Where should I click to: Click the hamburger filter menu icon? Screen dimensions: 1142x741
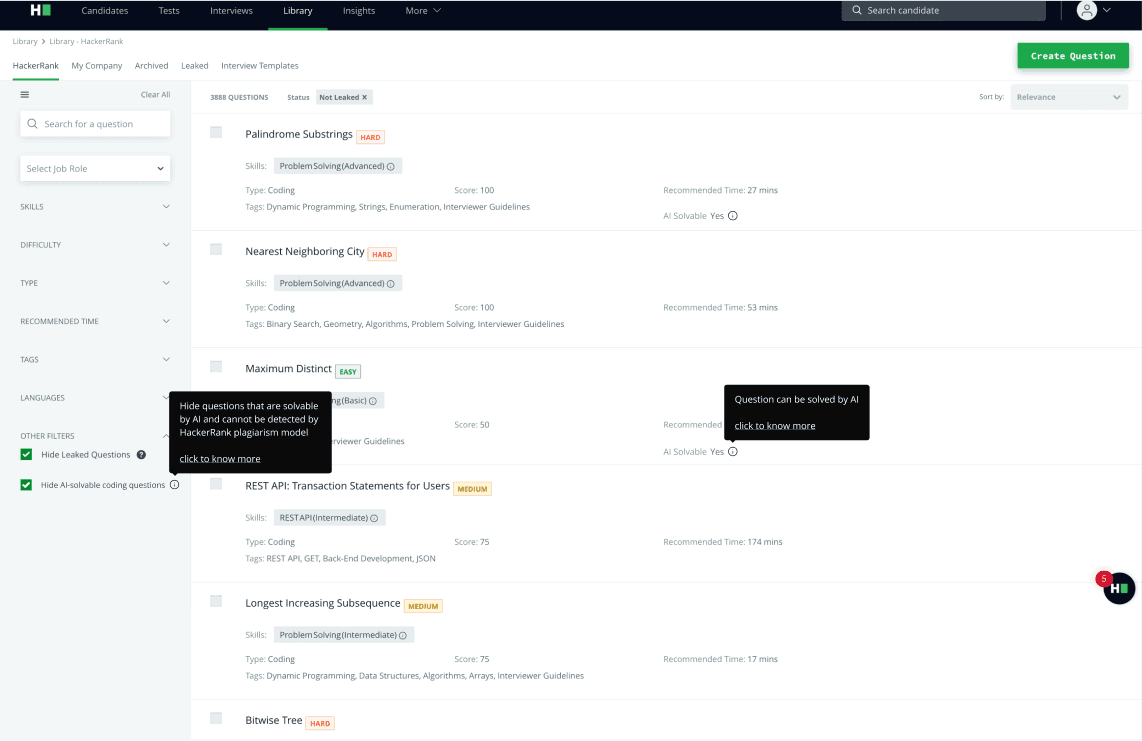click(25, 95)
